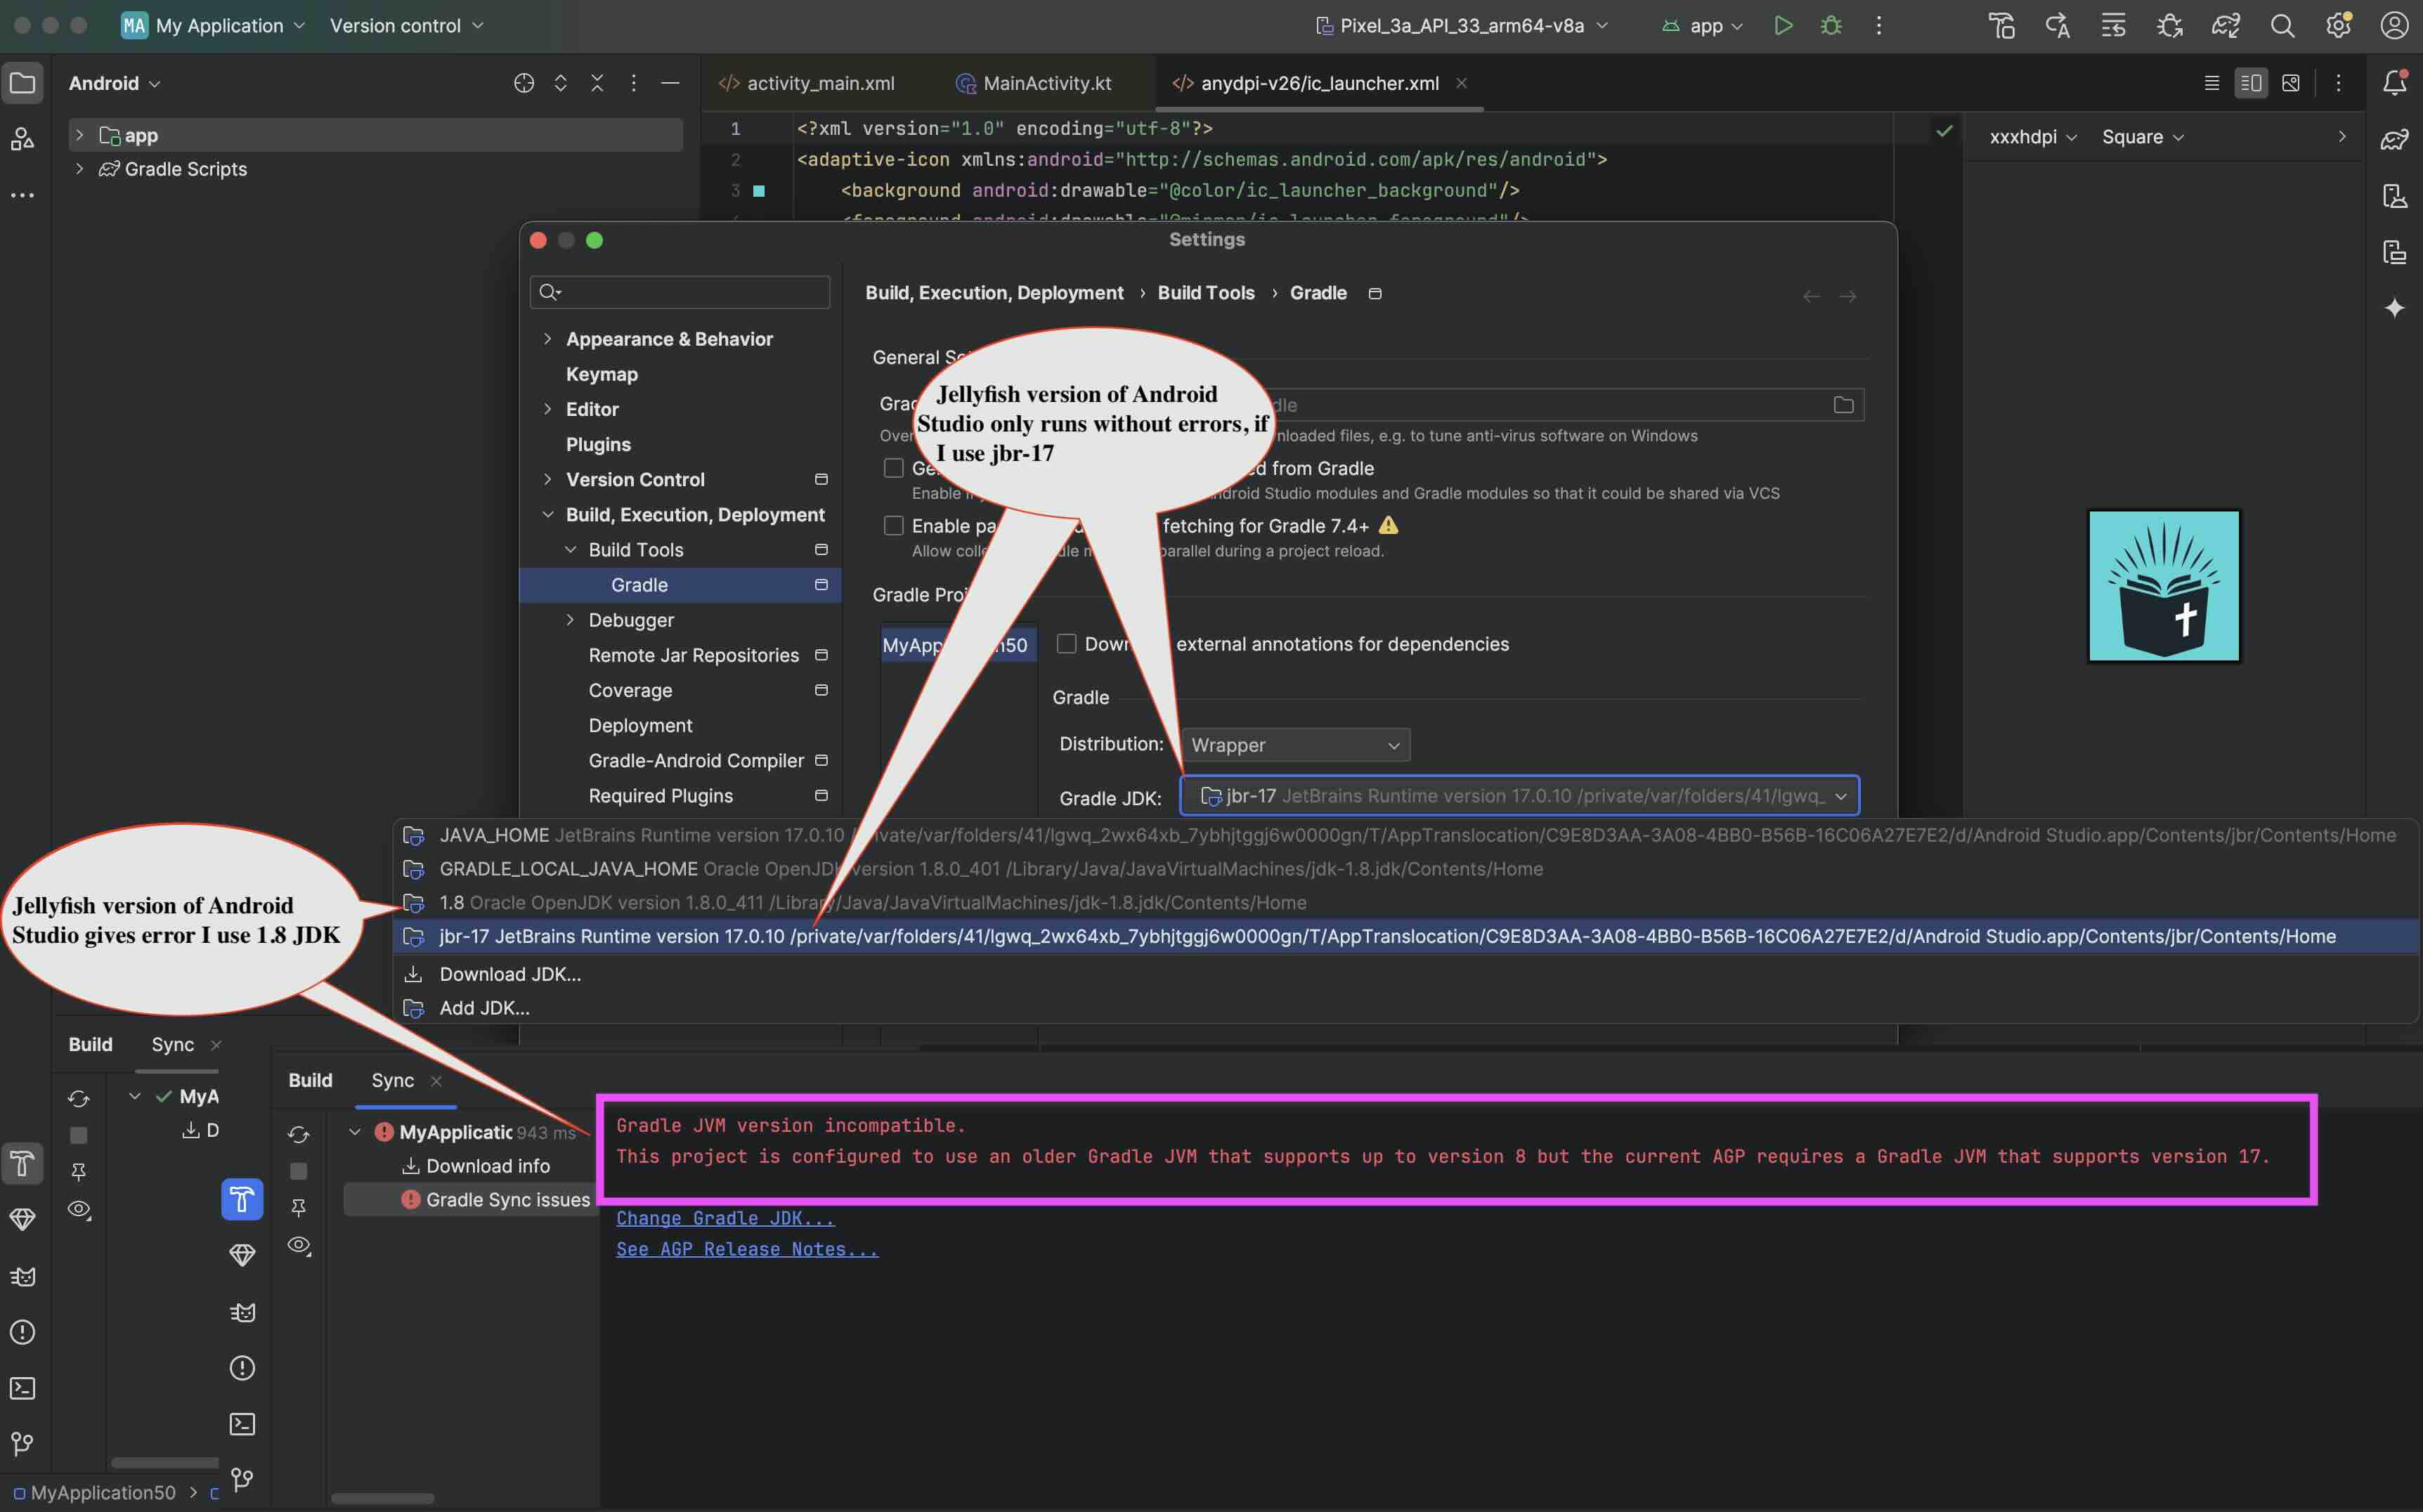Enable 'Download external annotations for dependencies' checkbox

click(x=1067, y=644)
